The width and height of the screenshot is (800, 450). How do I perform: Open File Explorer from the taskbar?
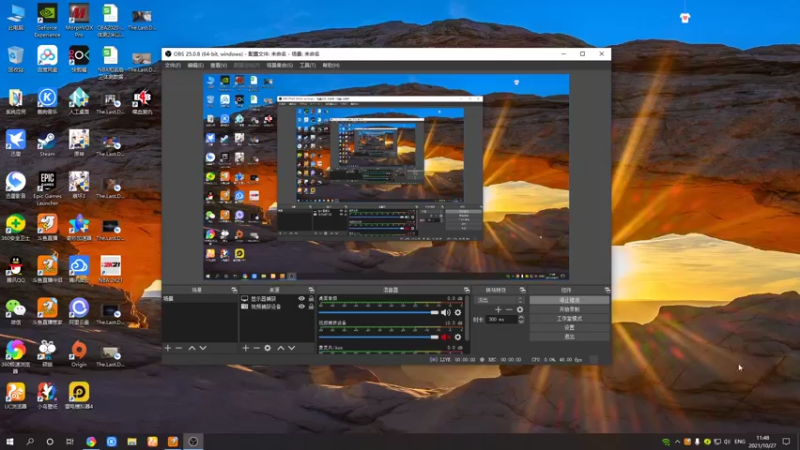[x=132, y=442]
